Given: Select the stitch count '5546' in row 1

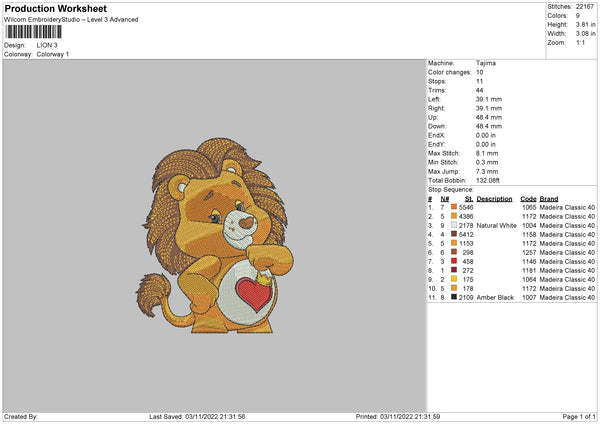Looking at the screenshot, I should coord(466,207).
